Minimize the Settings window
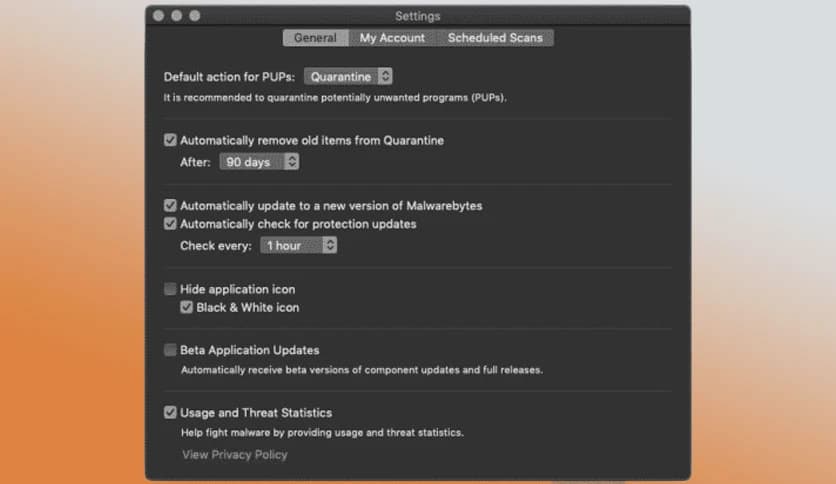836x484 pixels. click(x=177, y=16)
